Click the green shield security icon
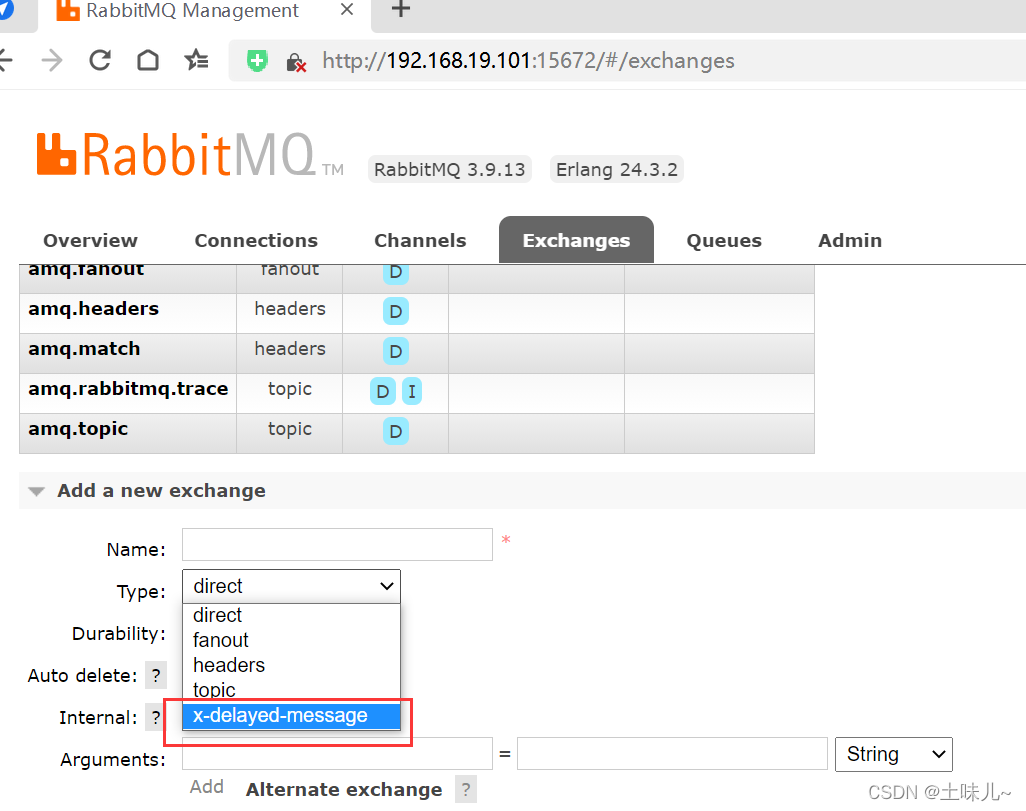This screenshot has width=1026, height=811. point(257,61)
